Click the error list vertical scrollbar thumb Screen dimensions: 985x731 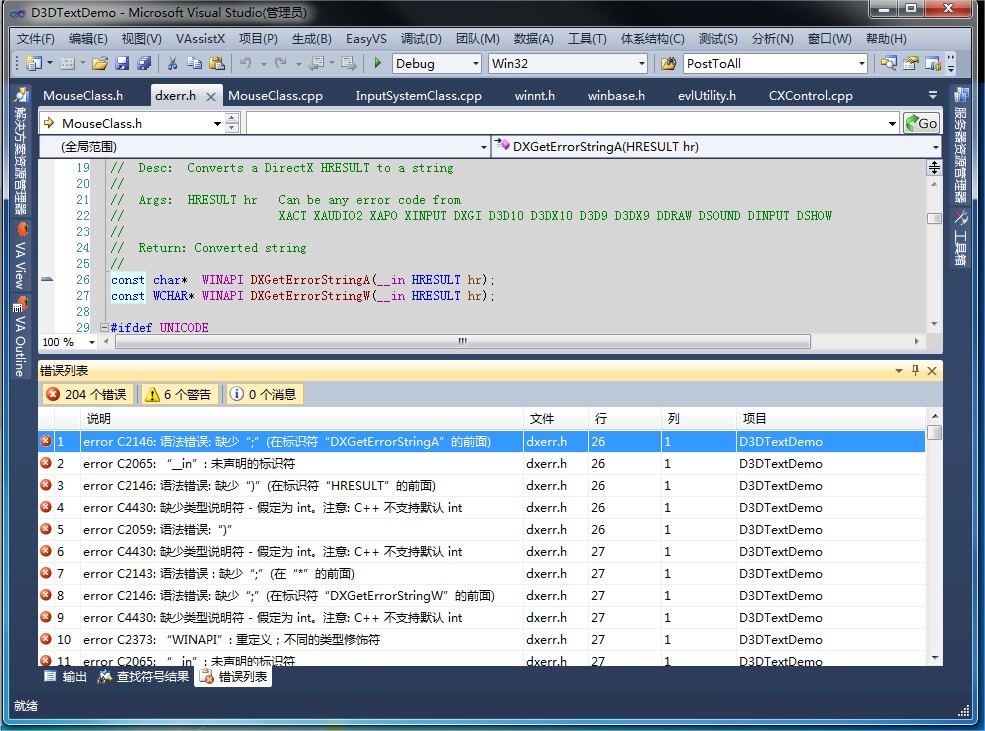click(934, 433)
